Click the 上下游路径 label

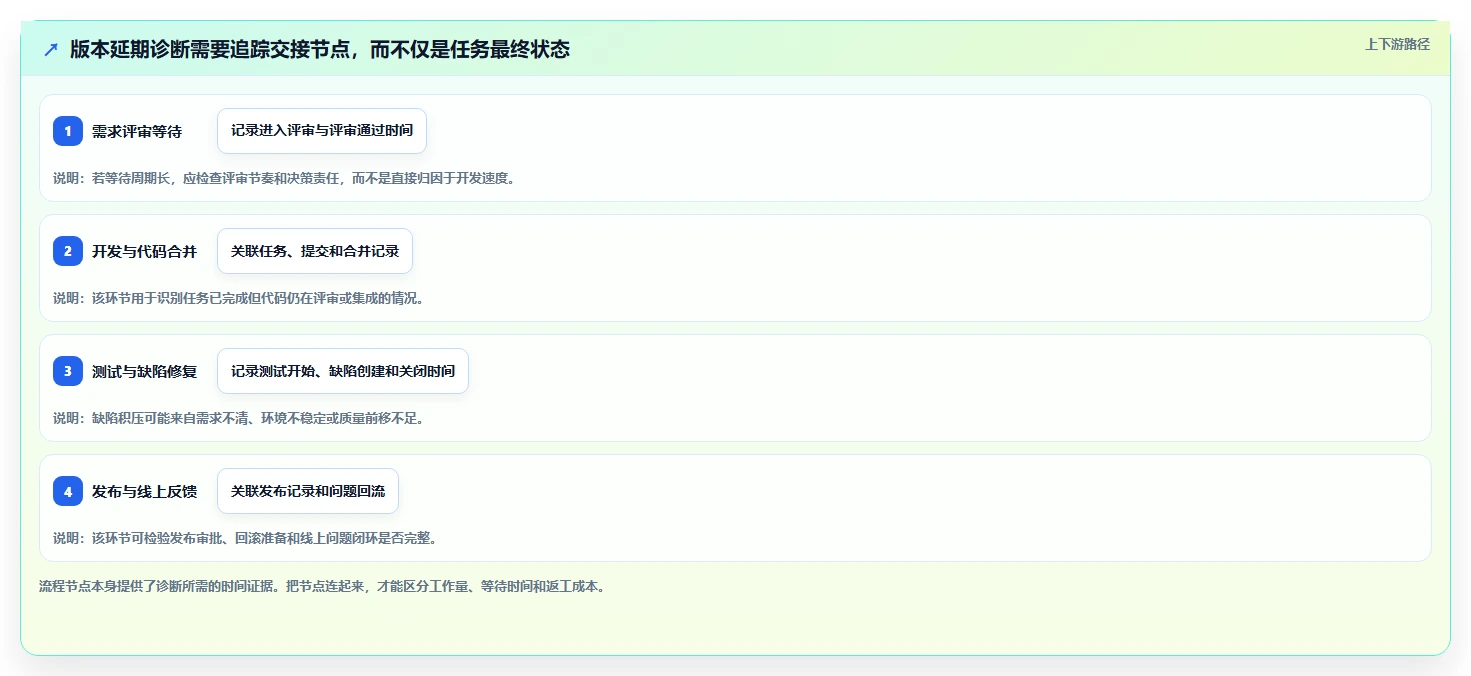point(1397,44)
